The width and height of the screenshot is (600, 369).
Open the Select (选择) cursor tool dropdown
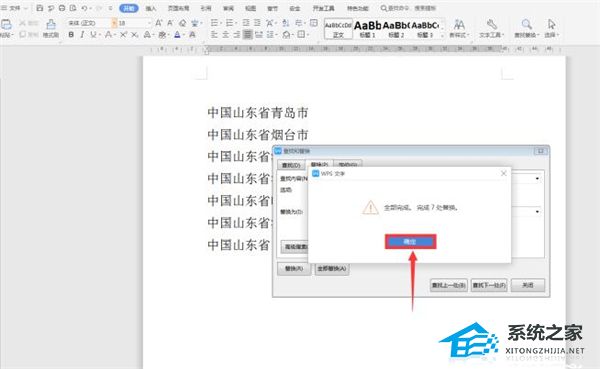coord(551,28)
